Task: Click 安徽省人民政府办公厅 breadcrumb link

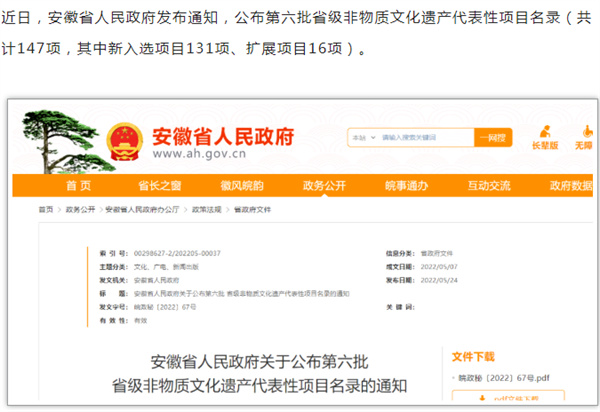Action: (x=142, y=210)
